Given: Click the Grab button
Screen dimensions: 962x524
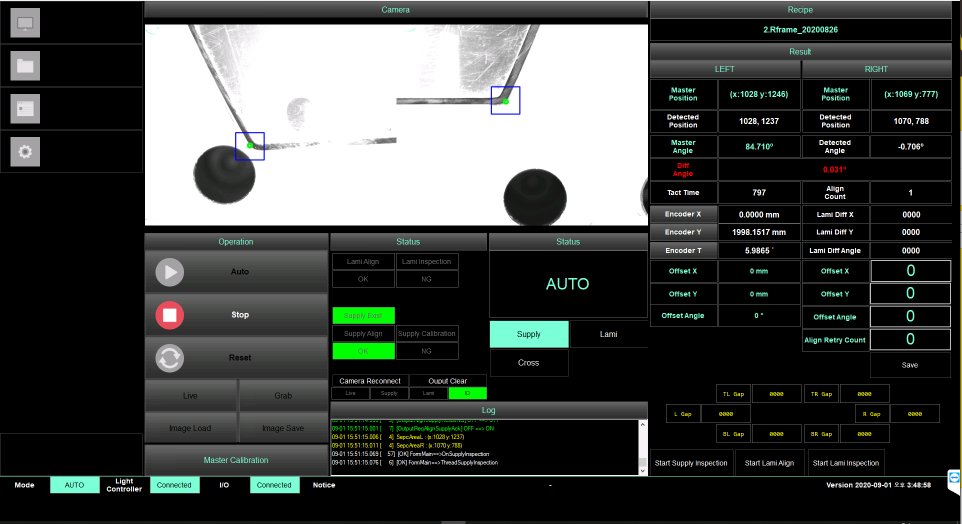Looking at the screenshot, I should pyautogui.click(x=283, y=396).
